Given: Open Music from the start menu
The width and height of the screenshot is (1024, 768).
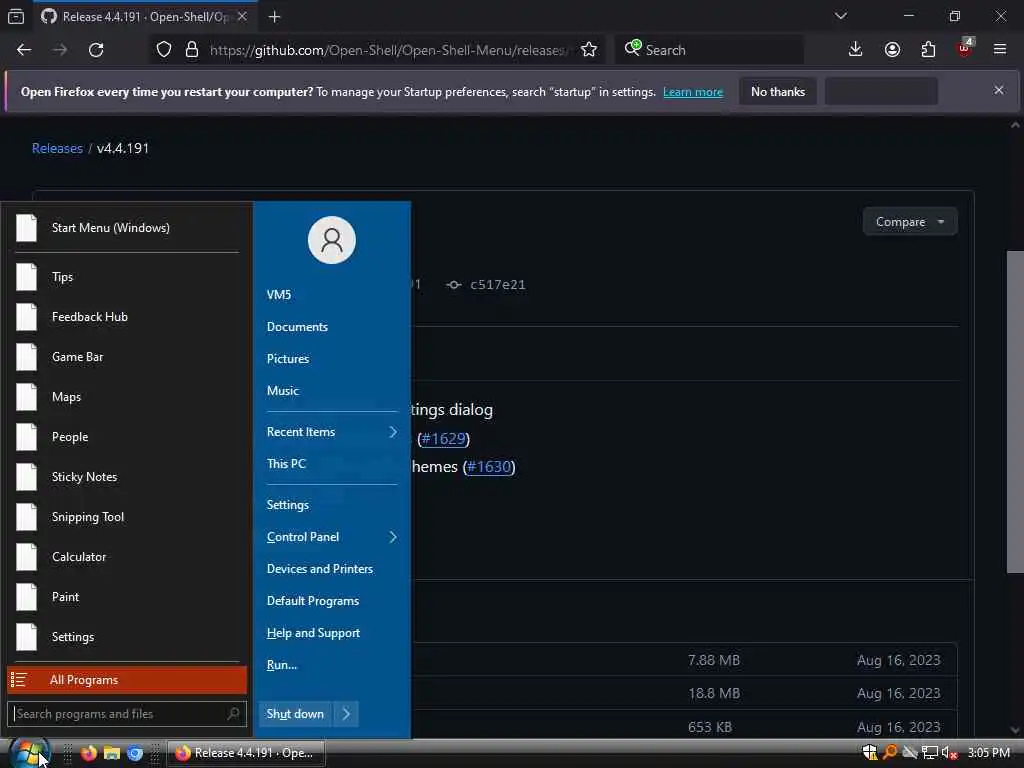Looking at the screenshot, I should pyautogui.click(x=332, y=391).
